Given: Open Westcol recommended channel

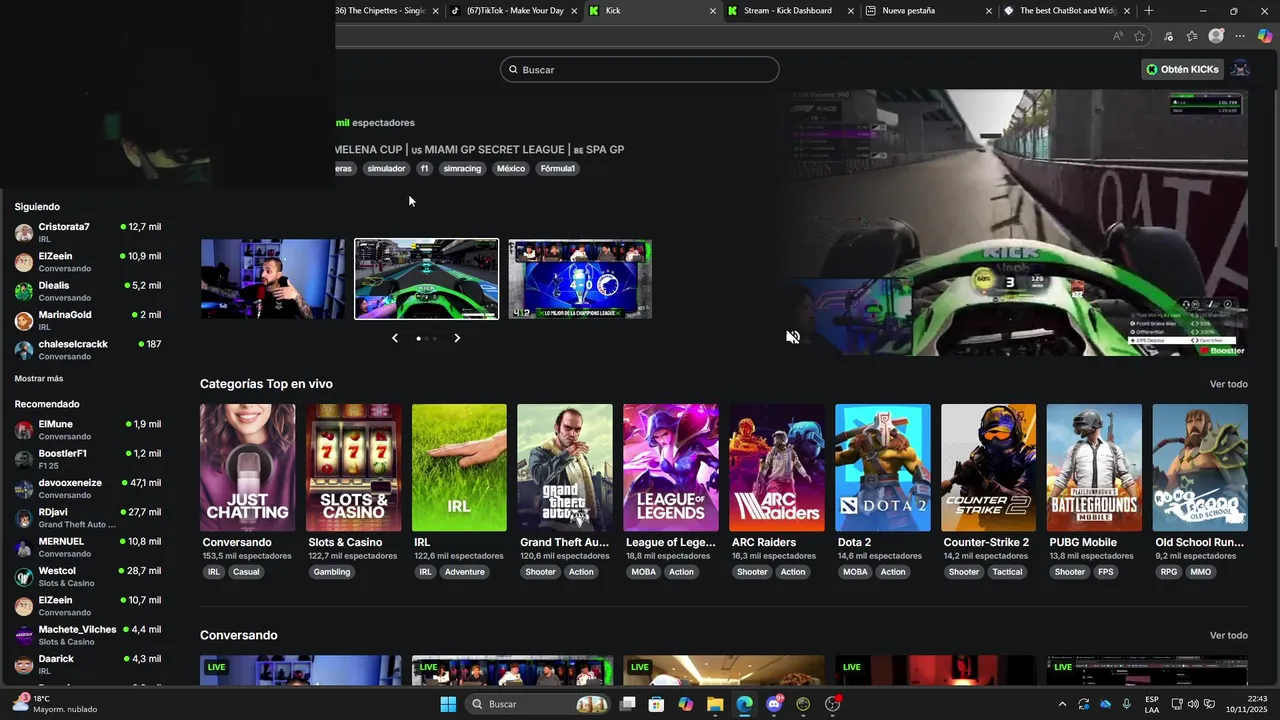Looking at the screenshot, I should (88, 576).
